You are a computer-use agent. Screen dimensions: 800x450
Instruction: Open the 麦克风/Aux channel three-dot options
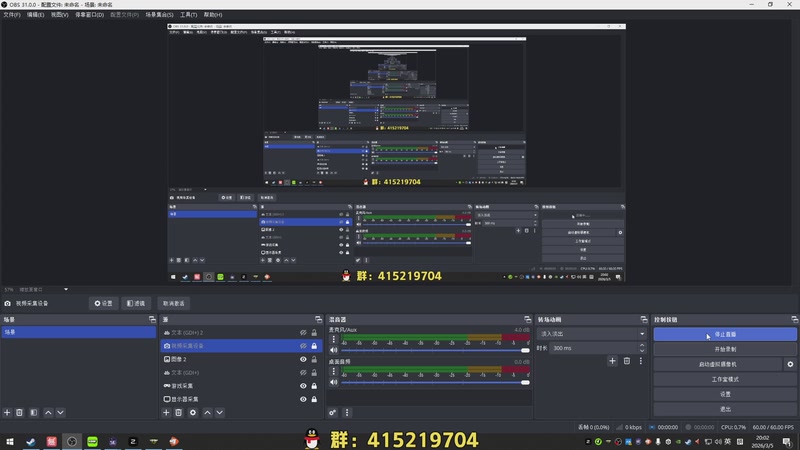(334, 339)
